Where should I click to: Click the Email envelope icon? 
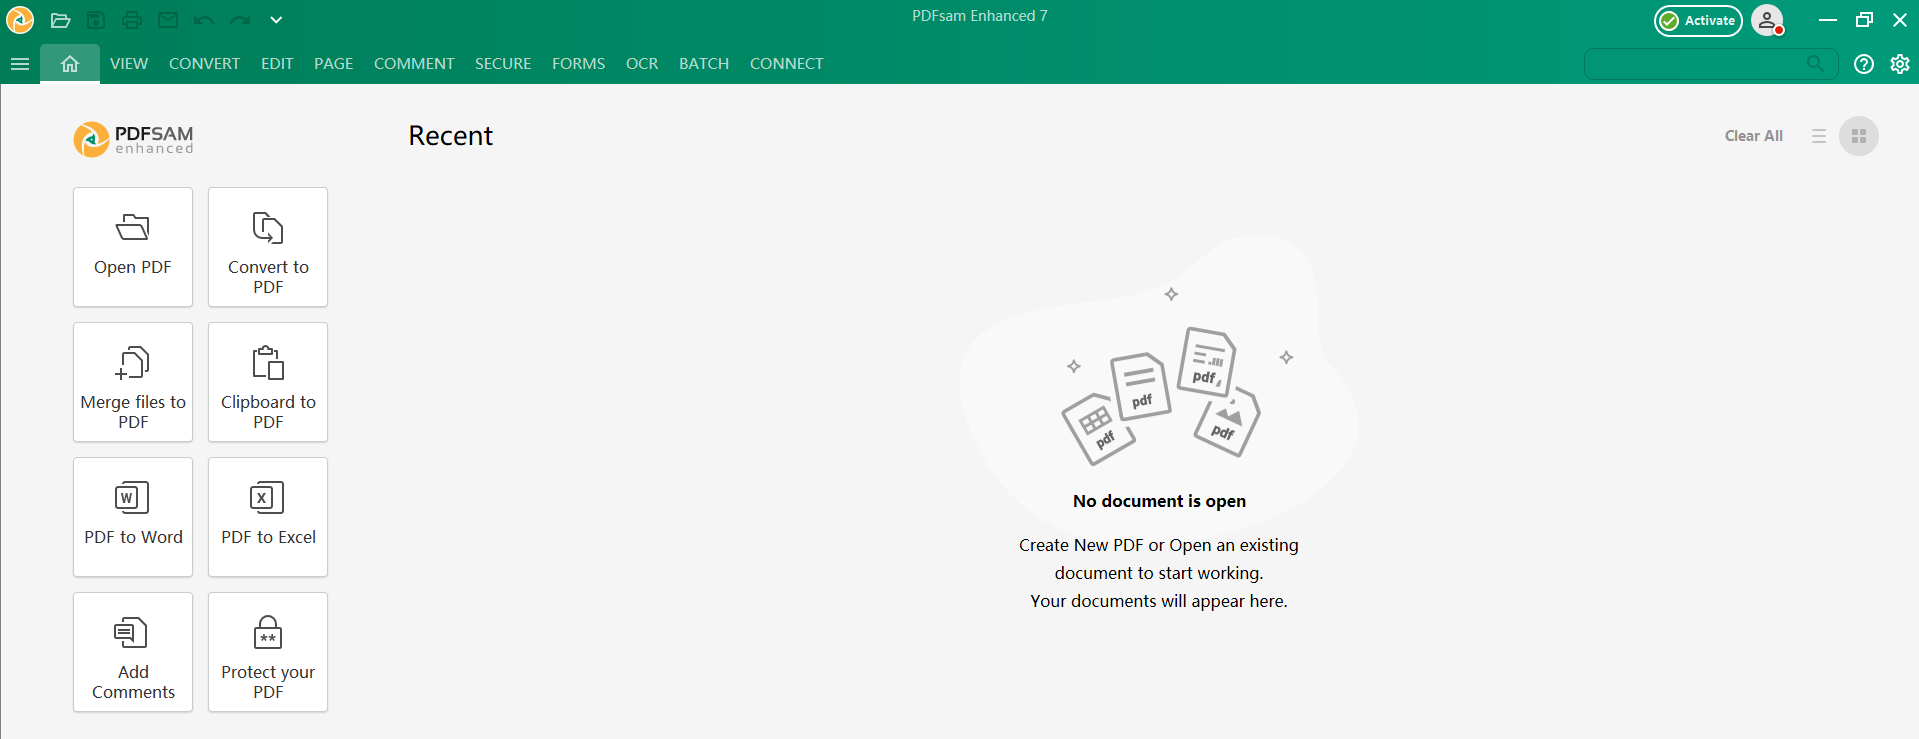point(168,20)
